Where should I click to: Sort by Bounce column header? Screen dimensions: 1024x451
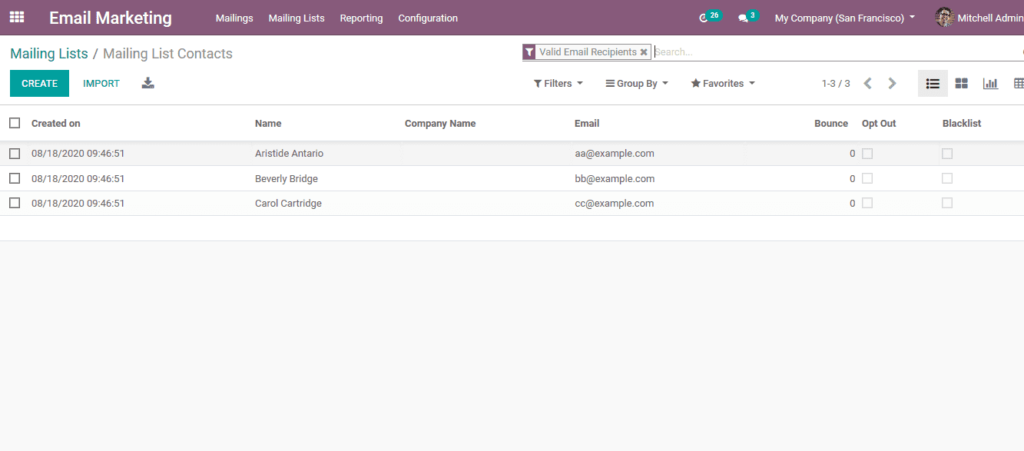pyautogui.click(x=831, y=123)
